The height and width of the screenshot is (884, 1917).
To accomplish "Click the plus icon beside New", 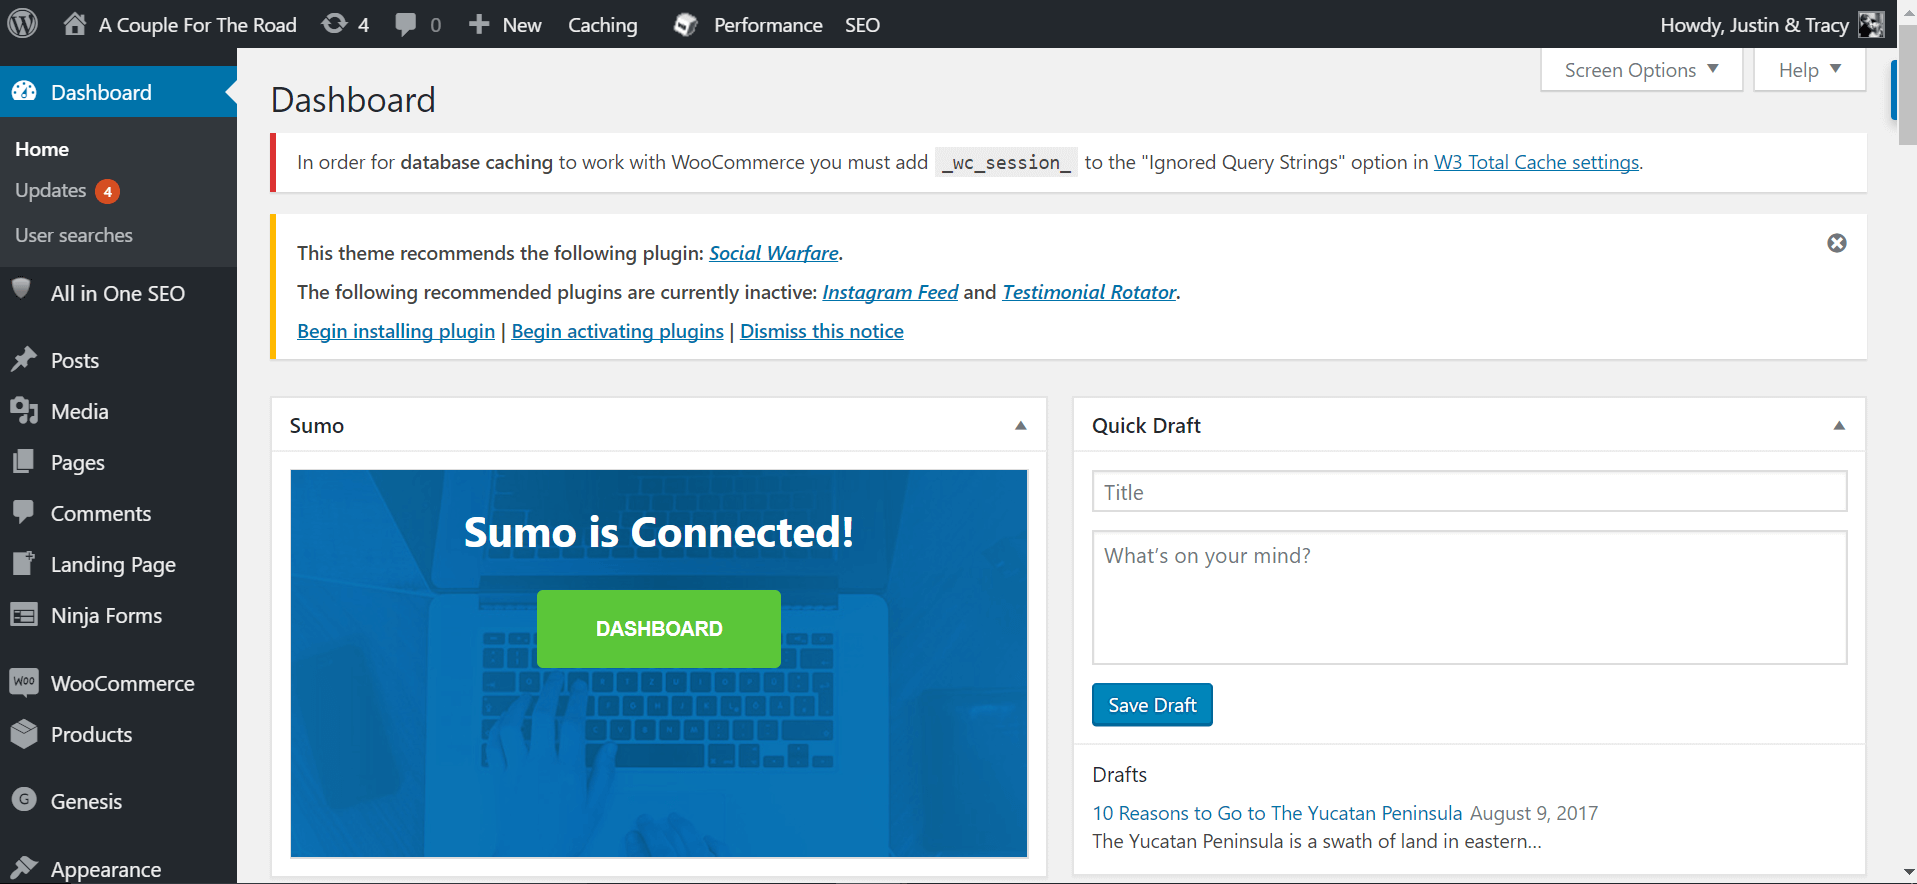I will pyautogui.click(x=479, y=24).
